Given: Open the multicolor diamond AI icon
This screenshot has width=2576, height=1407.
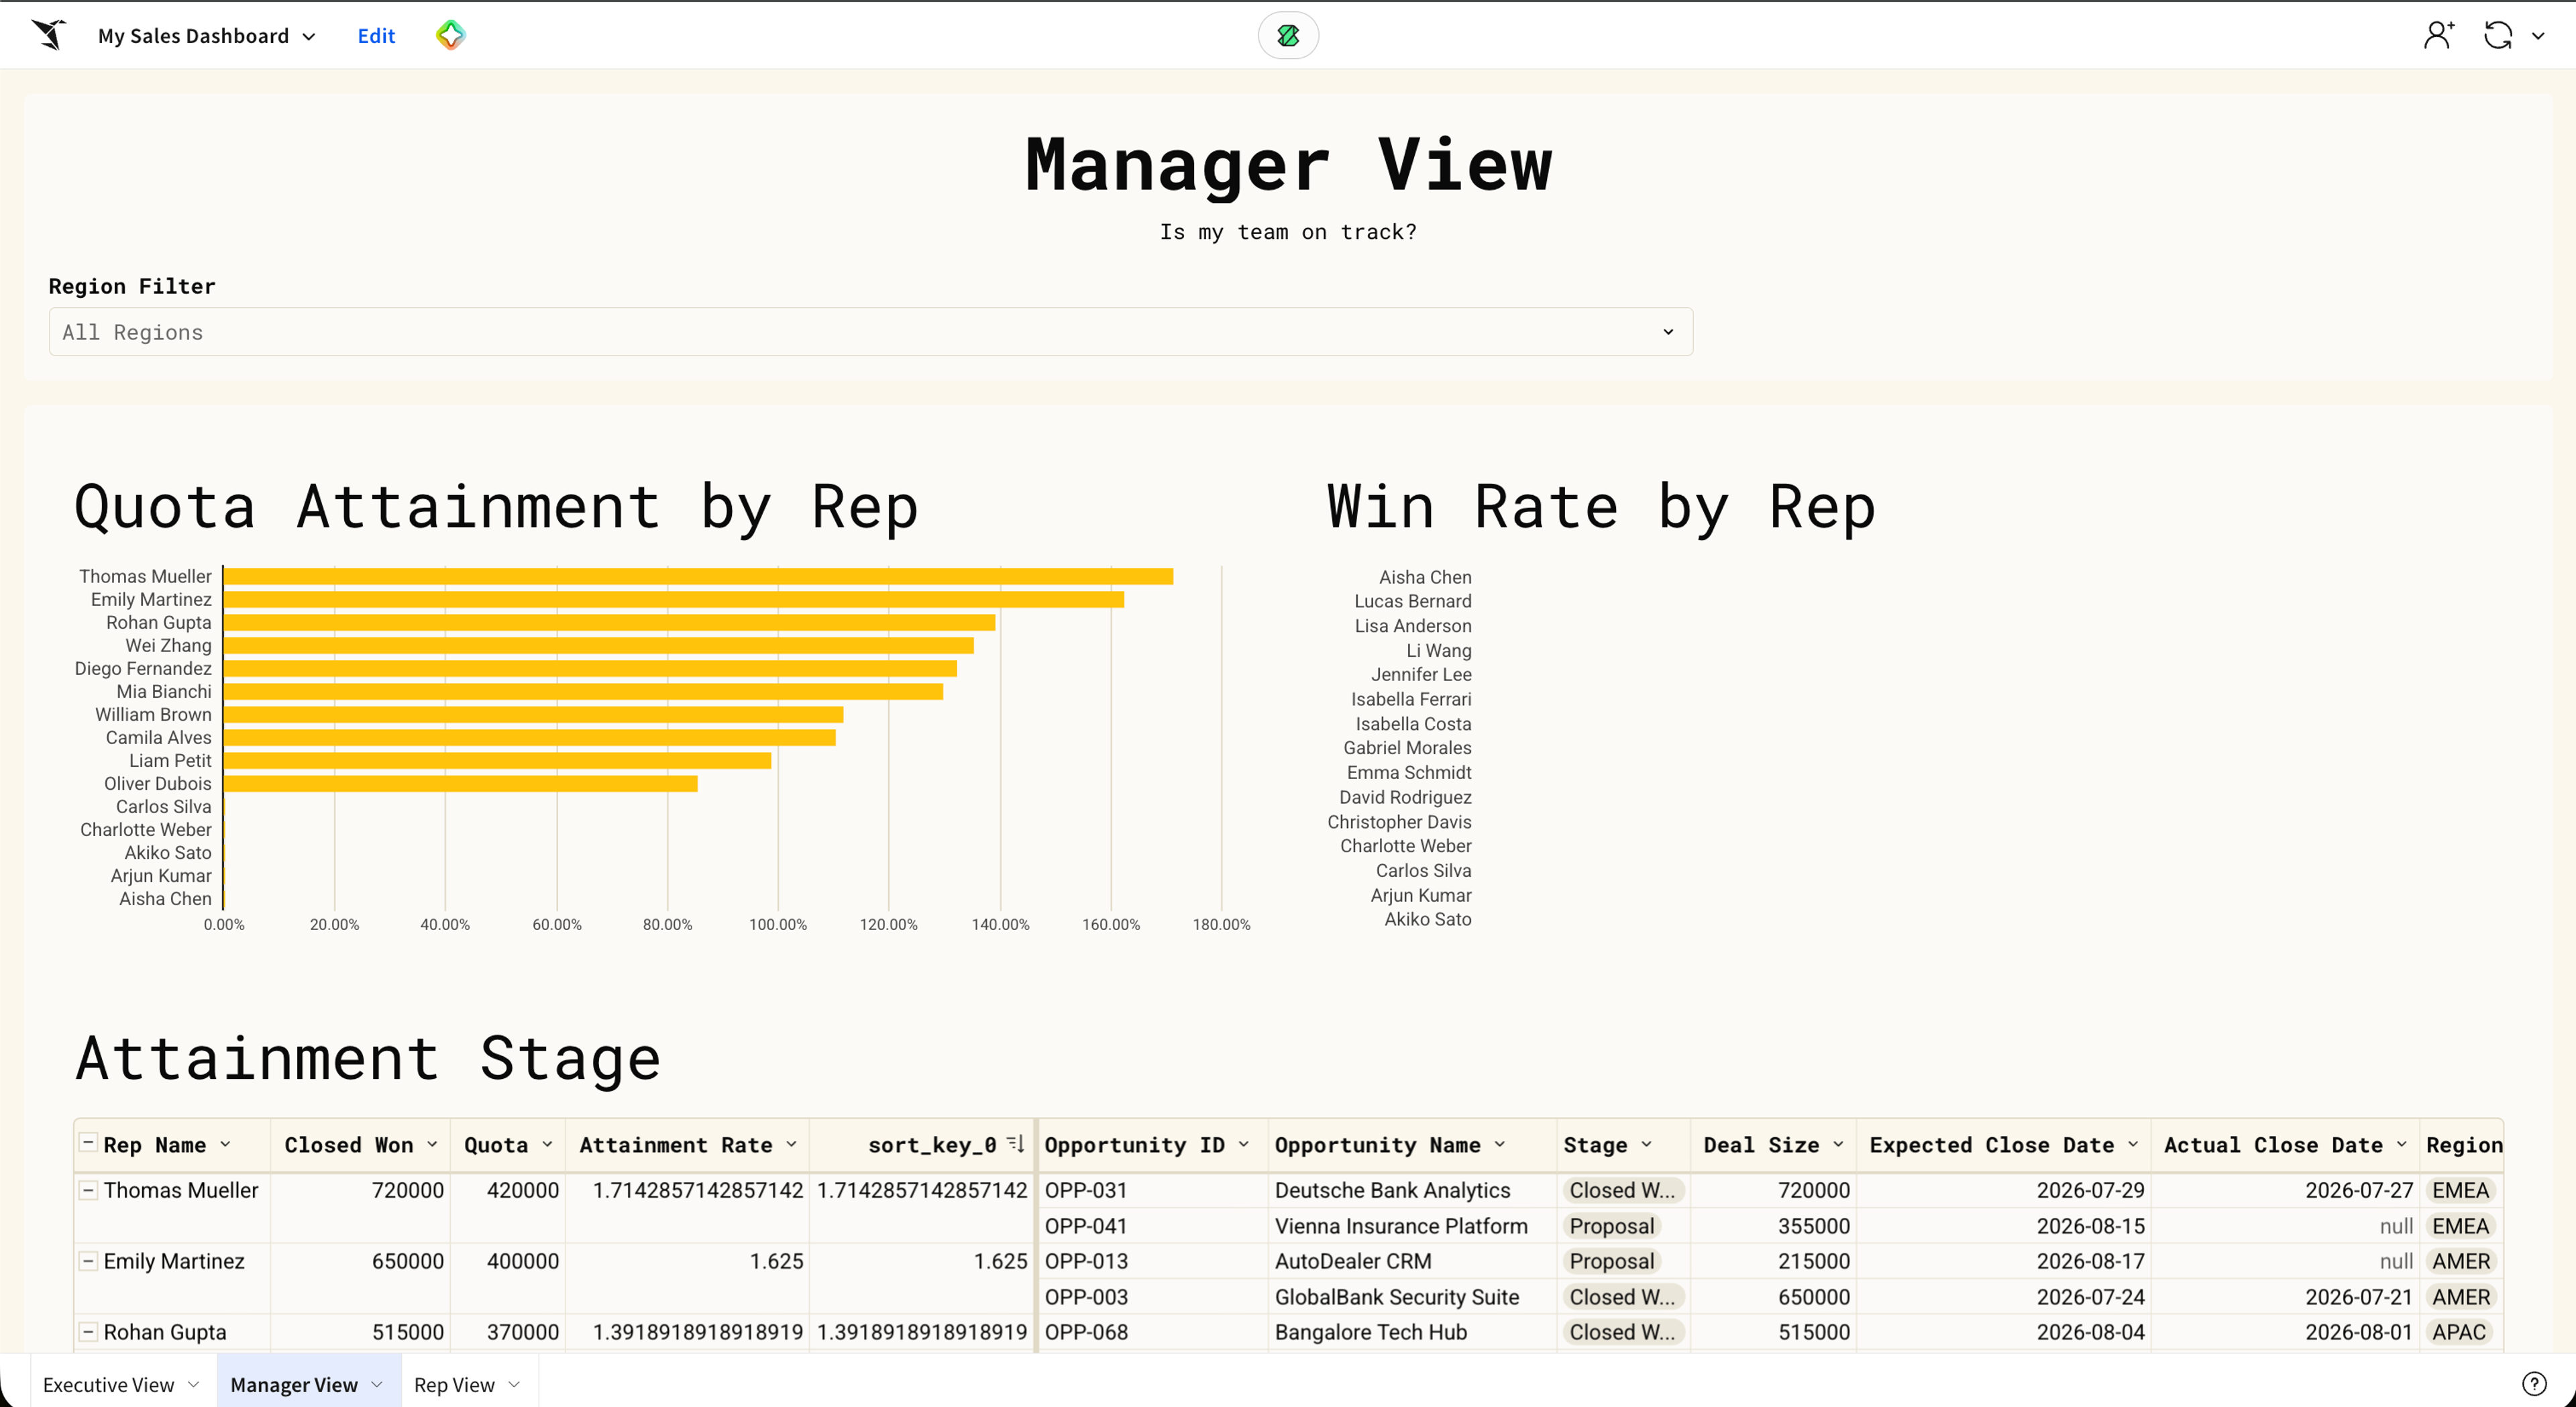Looking at the screenshot, I should pyautogui.click(x=451, y=35).
